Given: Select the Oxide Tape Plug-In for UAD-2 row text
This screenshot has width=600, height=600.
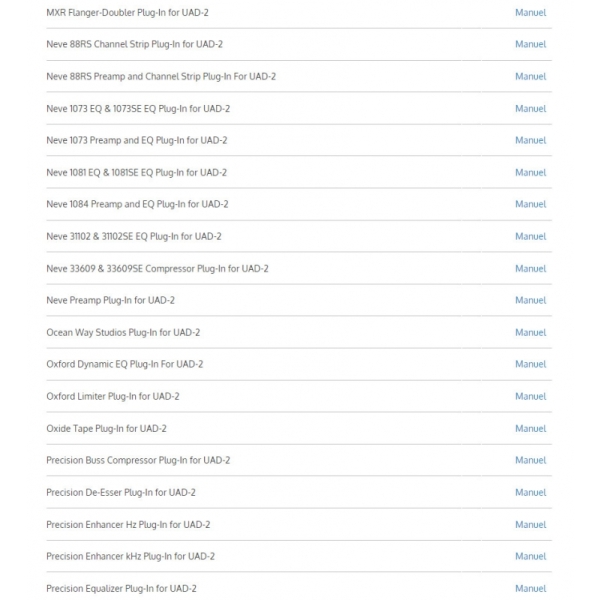Looking at the screenshot, I should click(106, 429).
